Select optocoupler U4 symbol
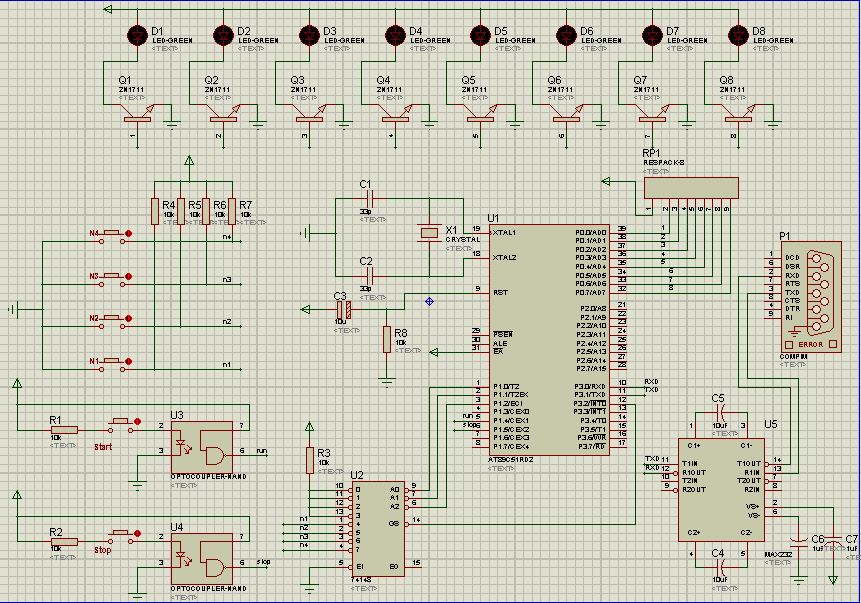The image size is (861, 603). [202, 559]
